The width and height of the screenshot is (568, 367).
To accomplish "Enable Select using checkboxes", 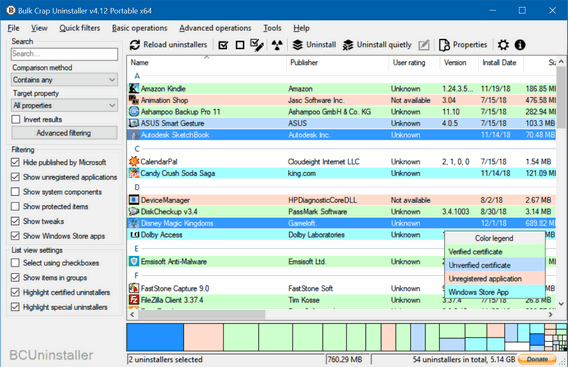I will 15,263.
